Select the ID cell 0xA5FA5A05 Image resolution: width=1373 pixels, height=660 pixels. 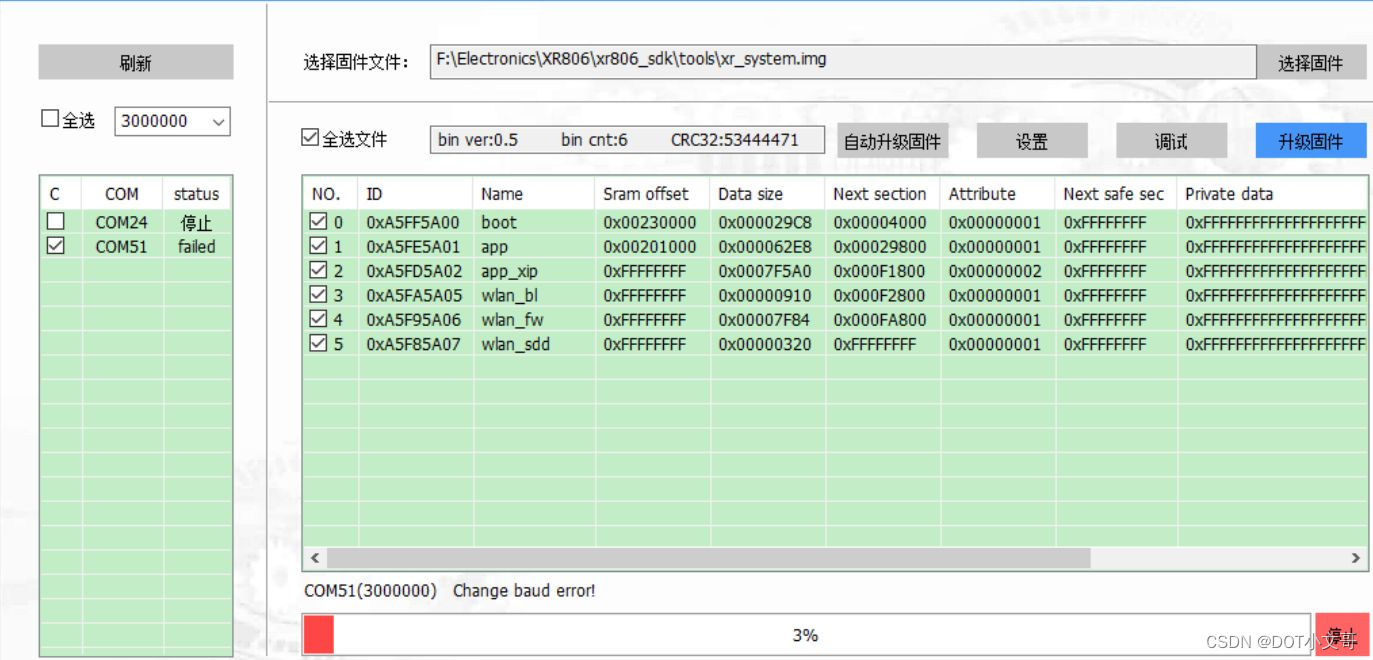pos(414,295)
